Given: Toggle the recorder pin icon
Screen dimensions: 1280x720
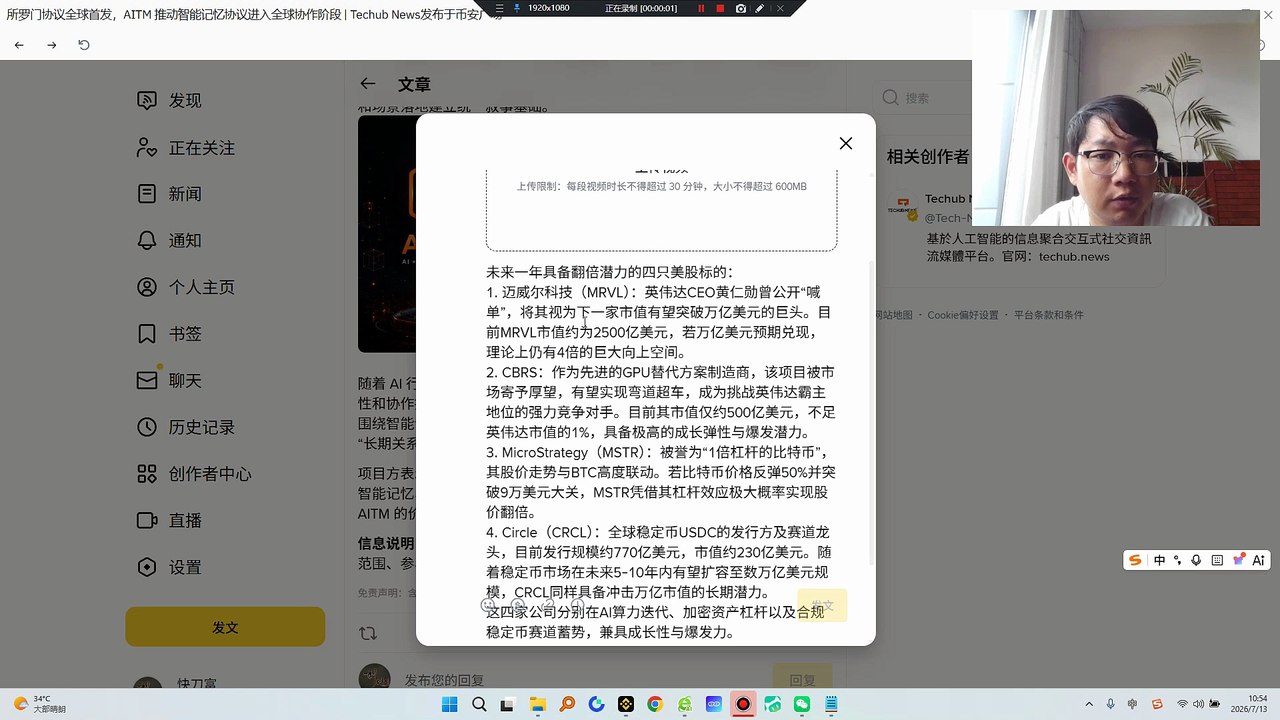Looking at the screenshot, I should click(x=517, y=8).
